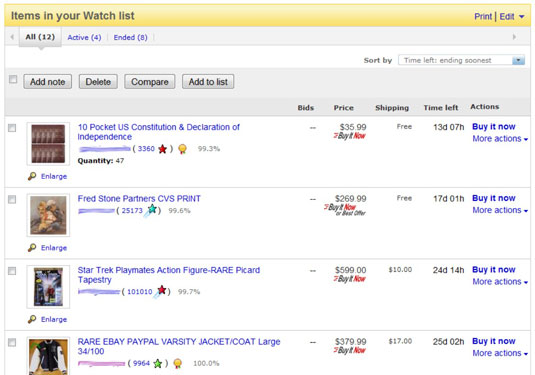Select checkbox for Star Trek Playmates figure
The width and height of the screenshot is (535, 375).
[12, 271]
